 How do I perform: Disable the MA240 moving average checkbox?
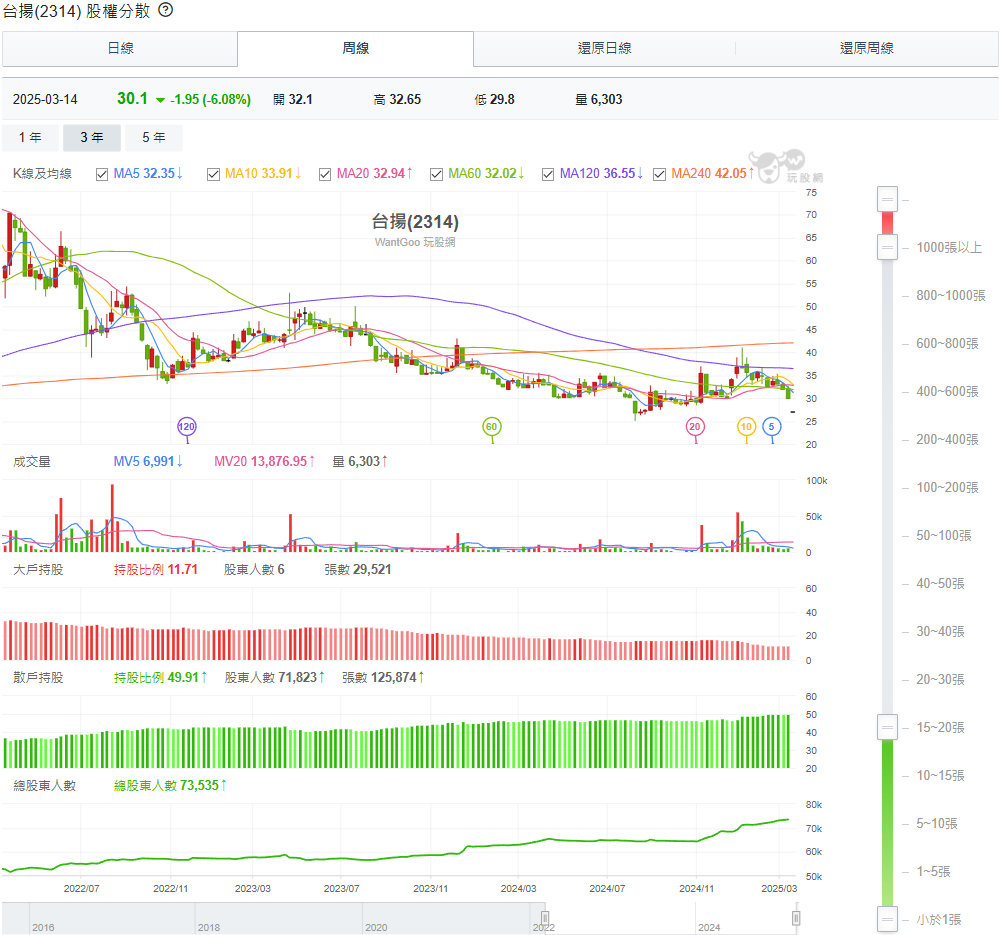pos(659,174)
